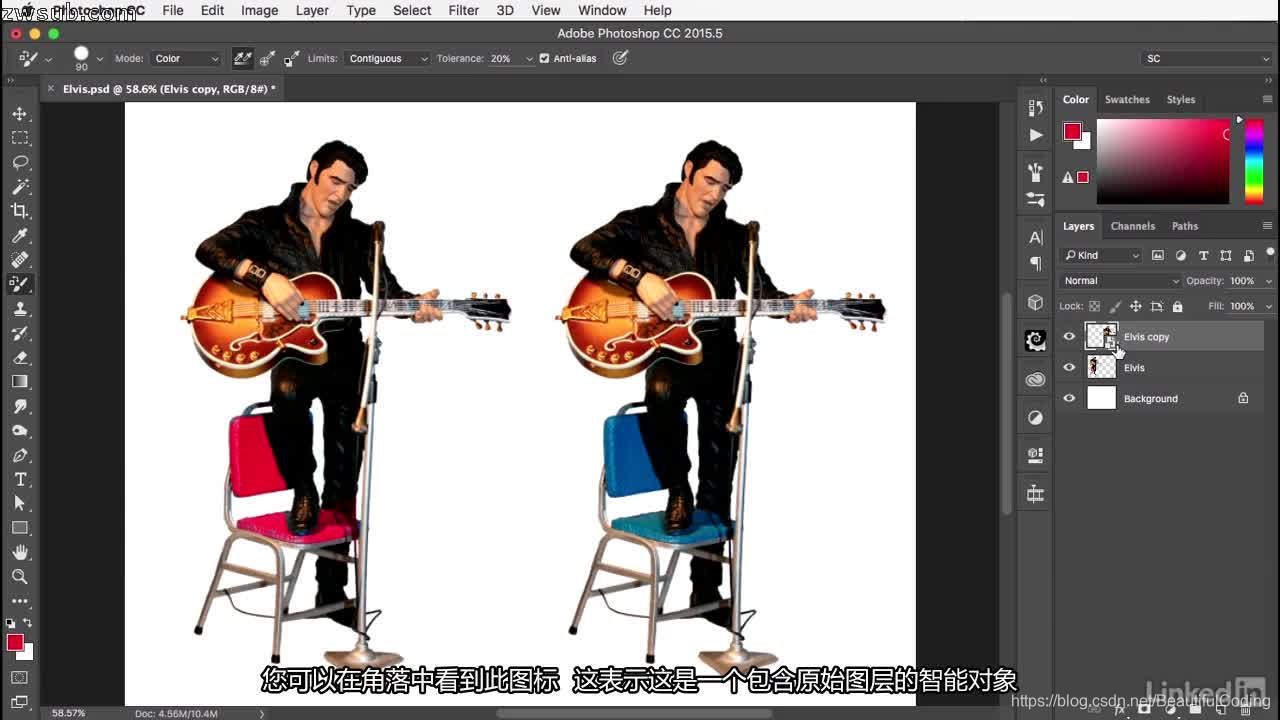Open the Mode dropdown set to Color
Screen dimensions: 1280x720
[186, 58]
